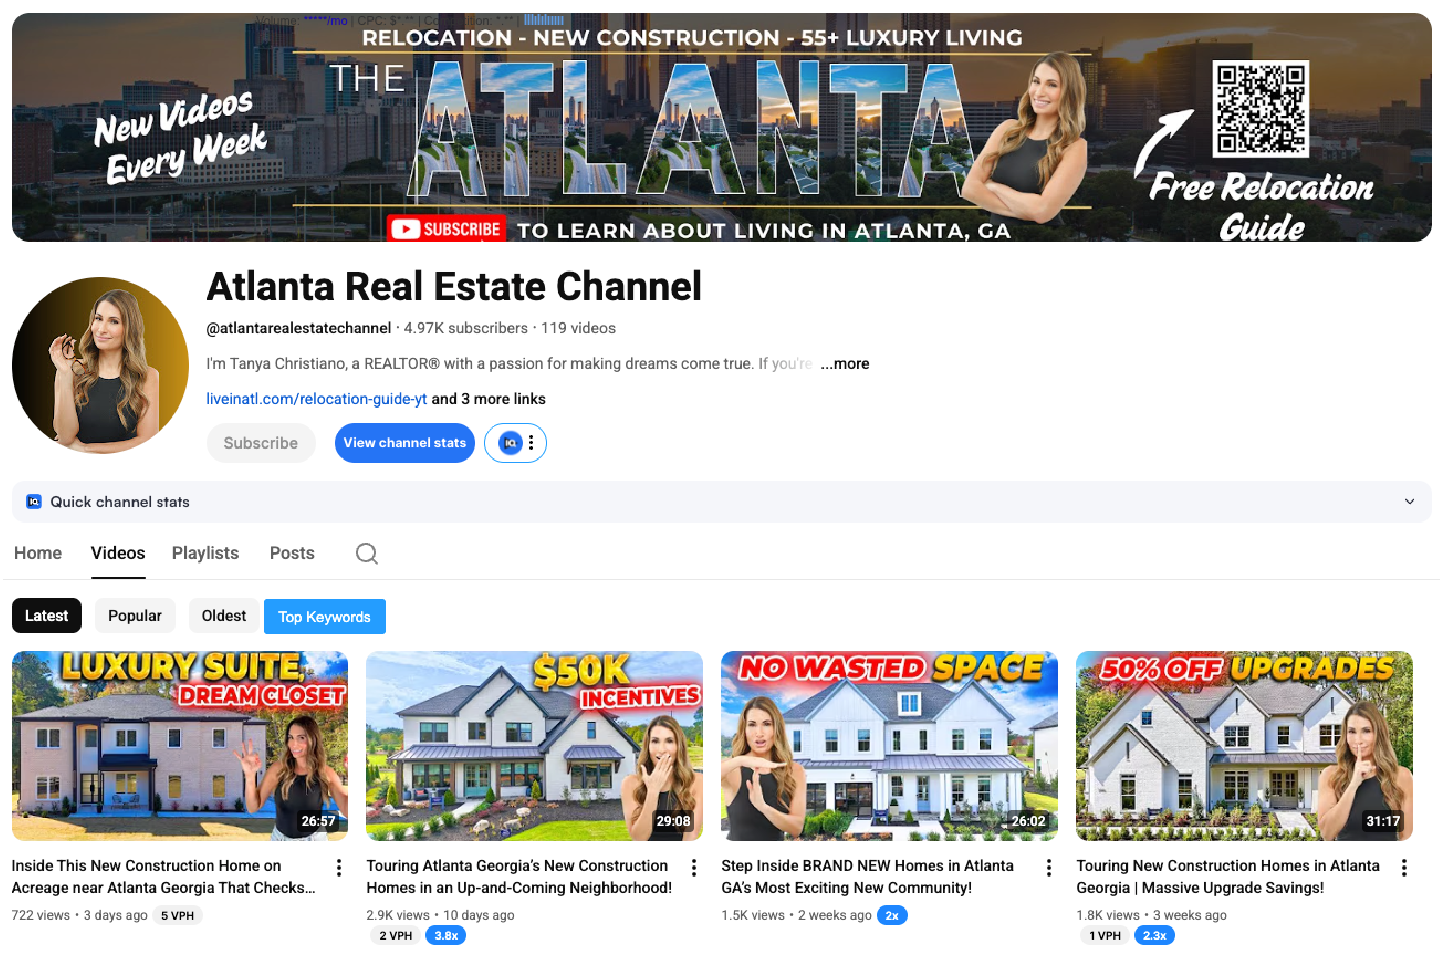Click the '2.3x' outlier badge
The width and height of the screenshot is (1440, 960).
pyautogui.click(x=1155, y=936)
